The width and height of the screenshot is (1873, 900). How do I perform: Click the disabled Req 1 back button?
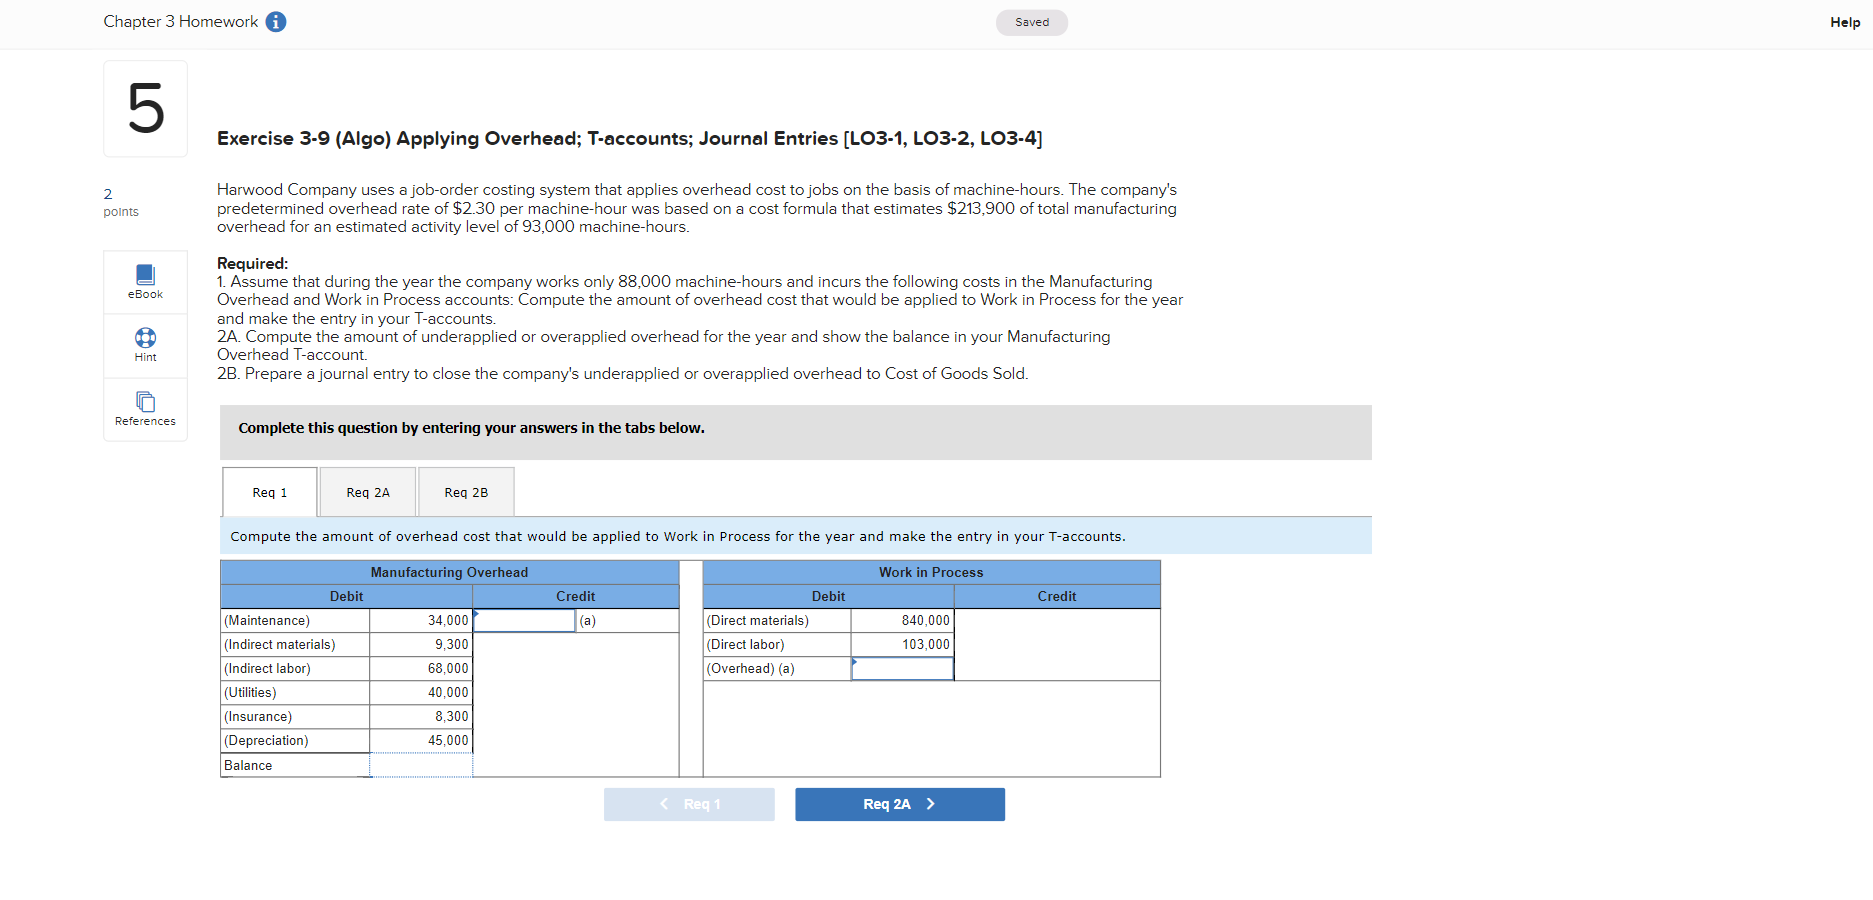pos(689,803)
